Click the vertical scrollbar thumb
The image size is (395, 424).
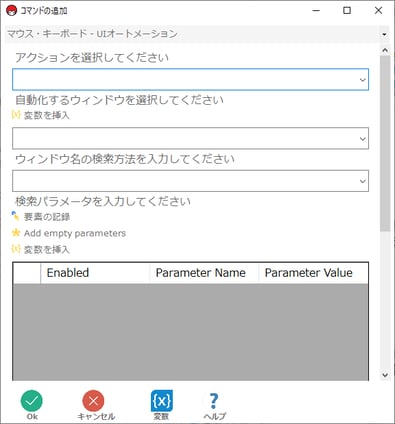coord(385,143)
